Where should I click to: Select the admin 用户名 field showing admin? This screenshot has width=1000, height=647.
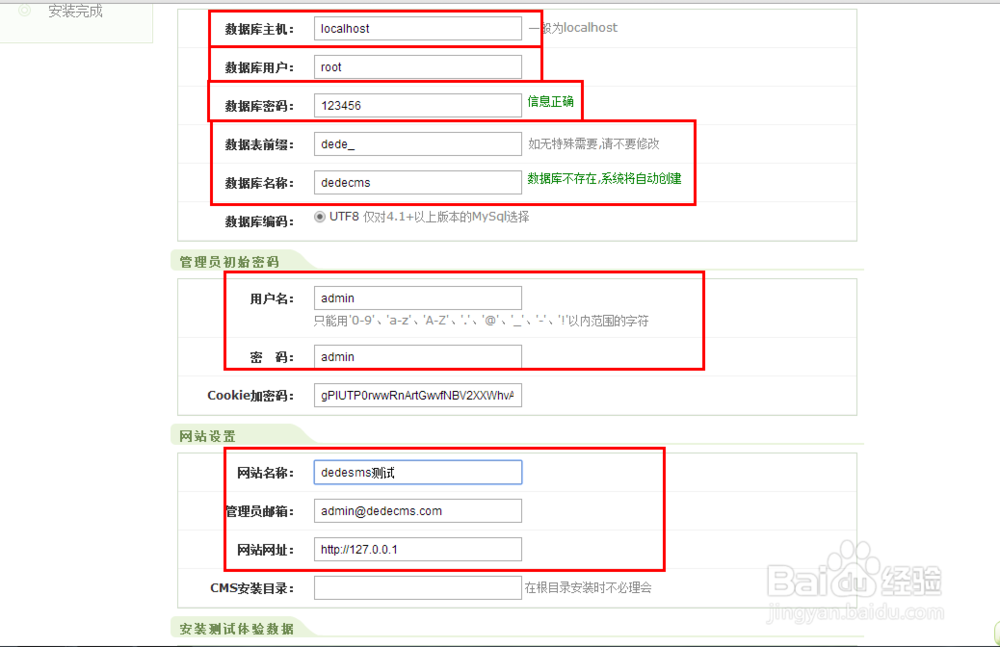(417, 297)
